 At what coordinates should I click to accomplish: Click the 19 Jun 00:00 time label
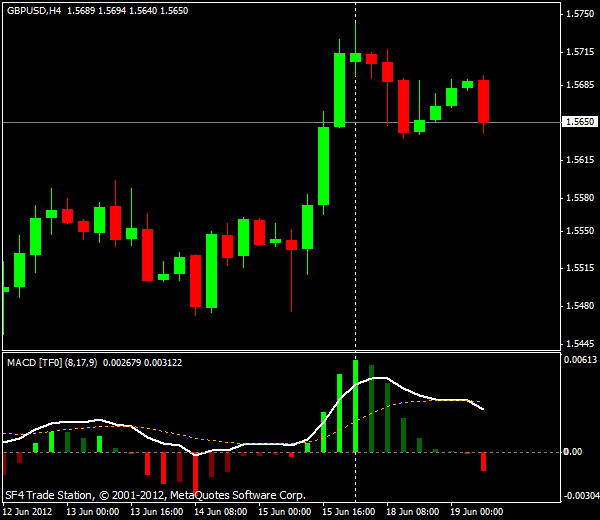476,512
